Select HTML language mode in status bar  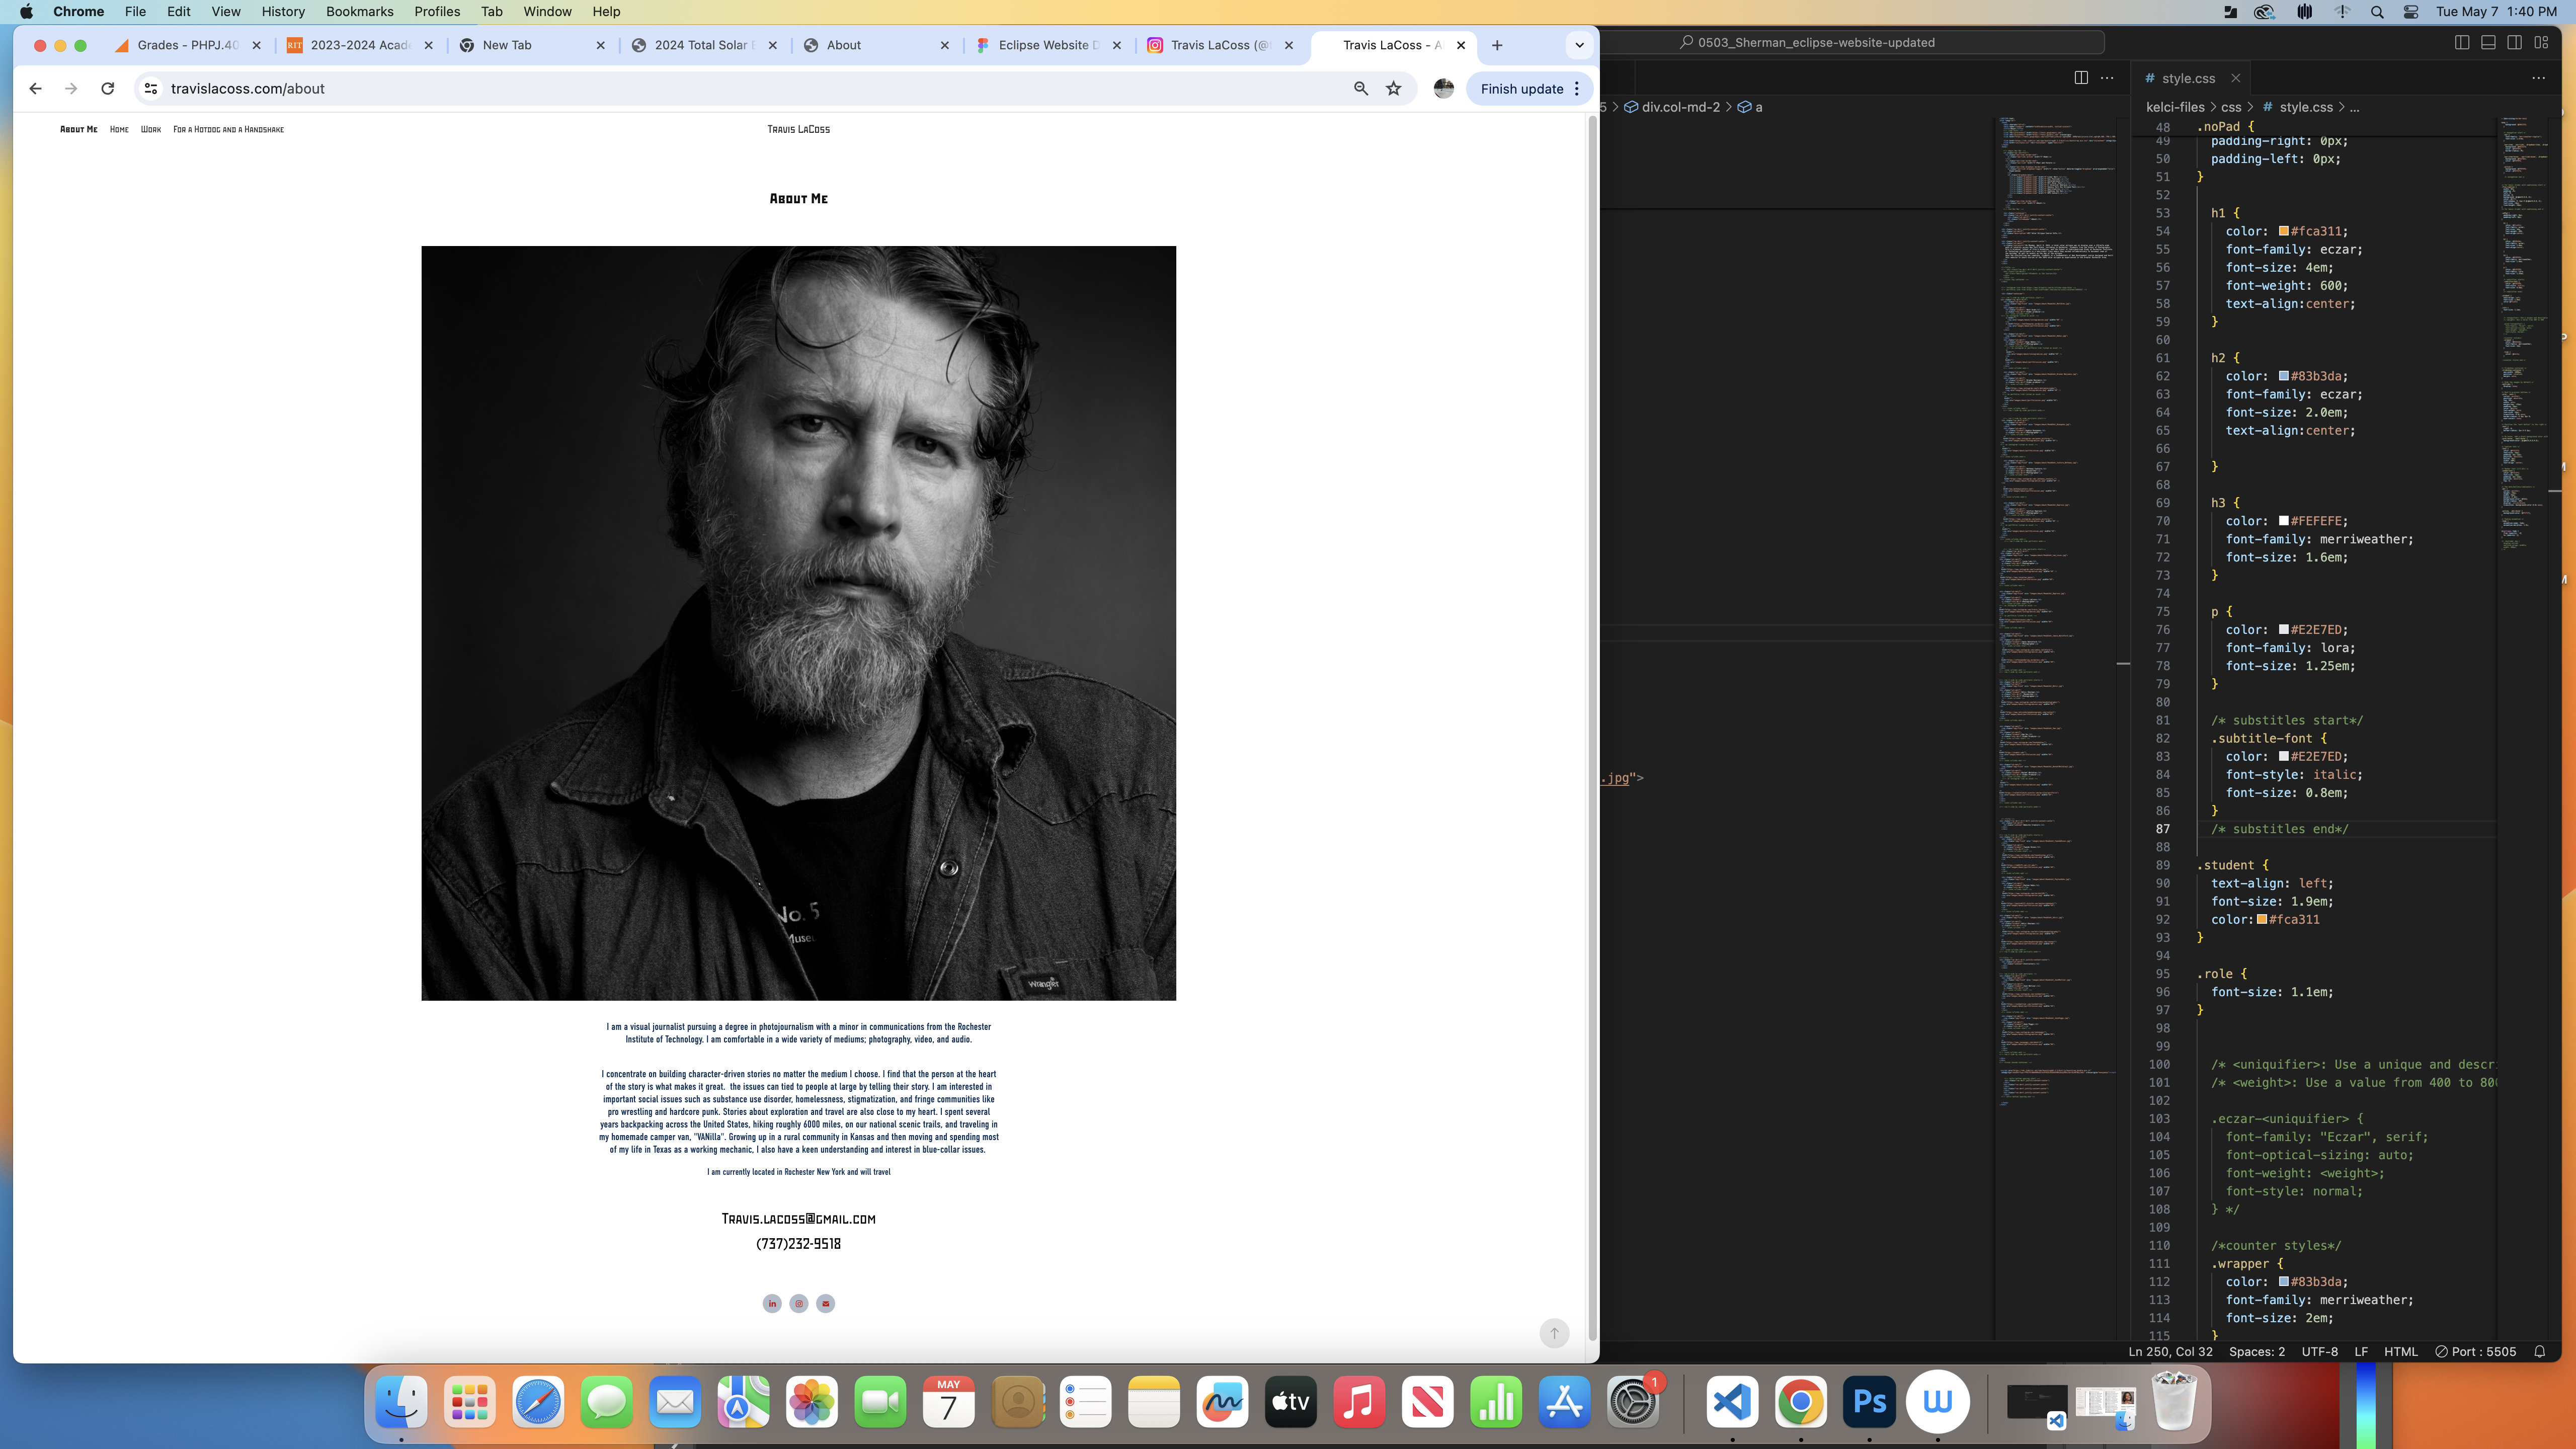point(2400,1351)
